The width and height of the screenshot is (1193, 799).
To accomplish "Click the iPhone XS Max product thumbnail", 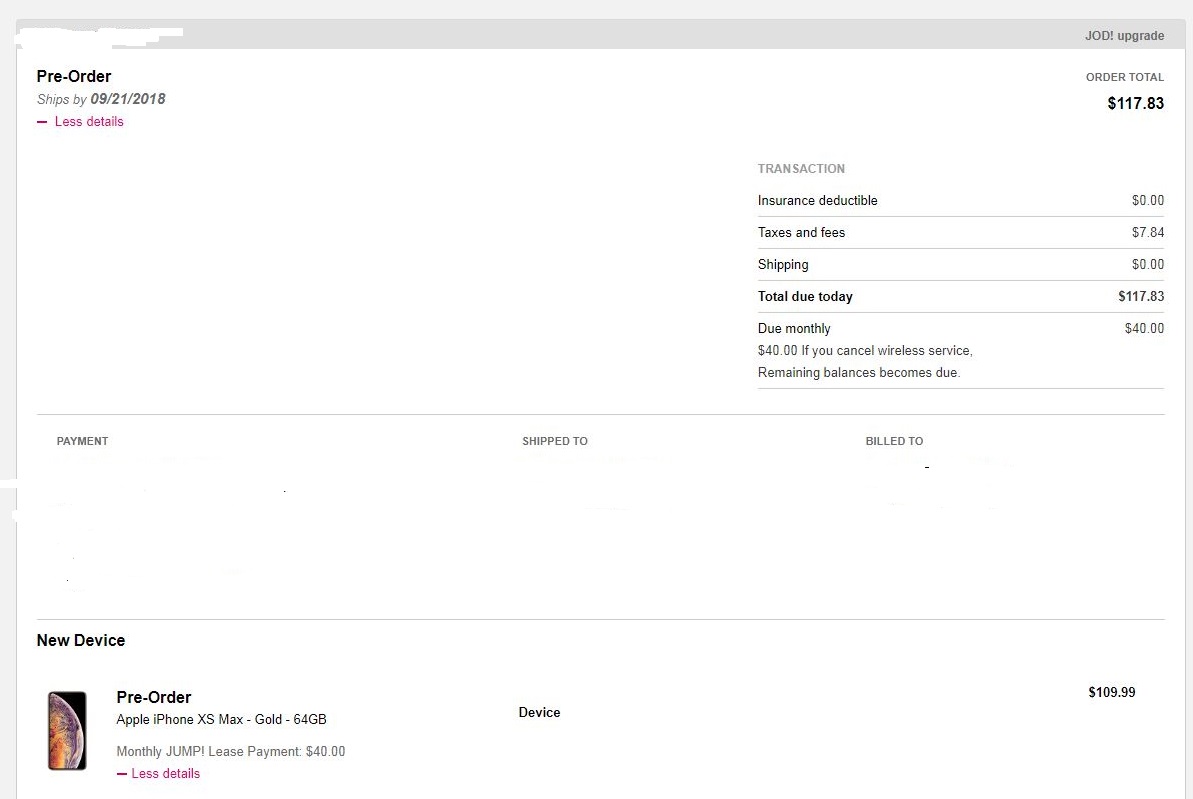I will pyautogui.click(x=67, y=731).
